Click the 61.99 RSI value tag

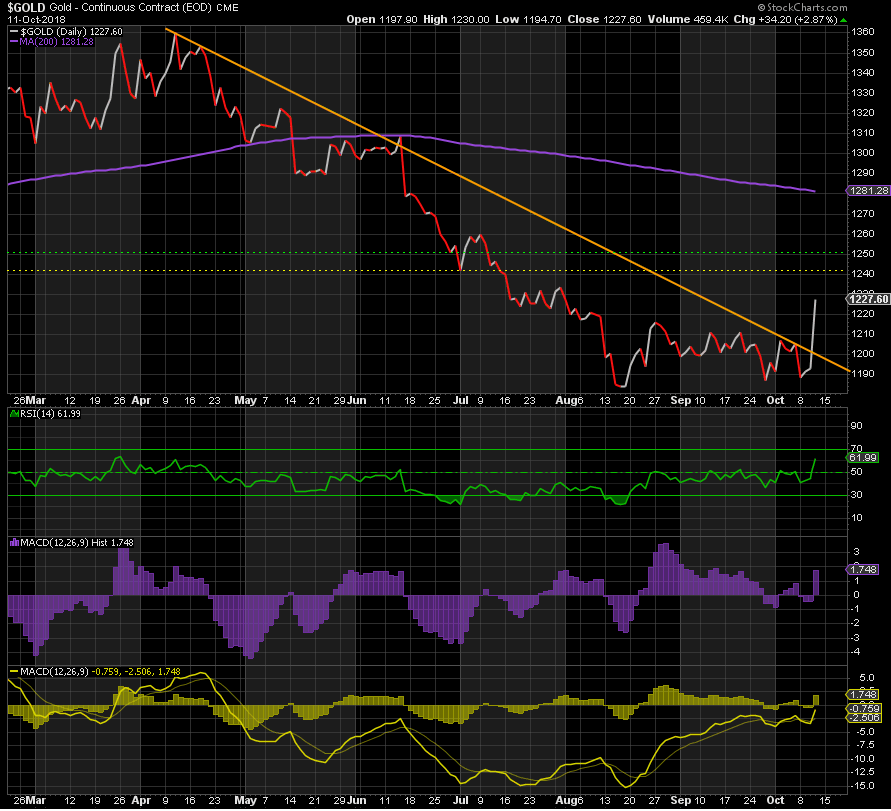[863, 457]
